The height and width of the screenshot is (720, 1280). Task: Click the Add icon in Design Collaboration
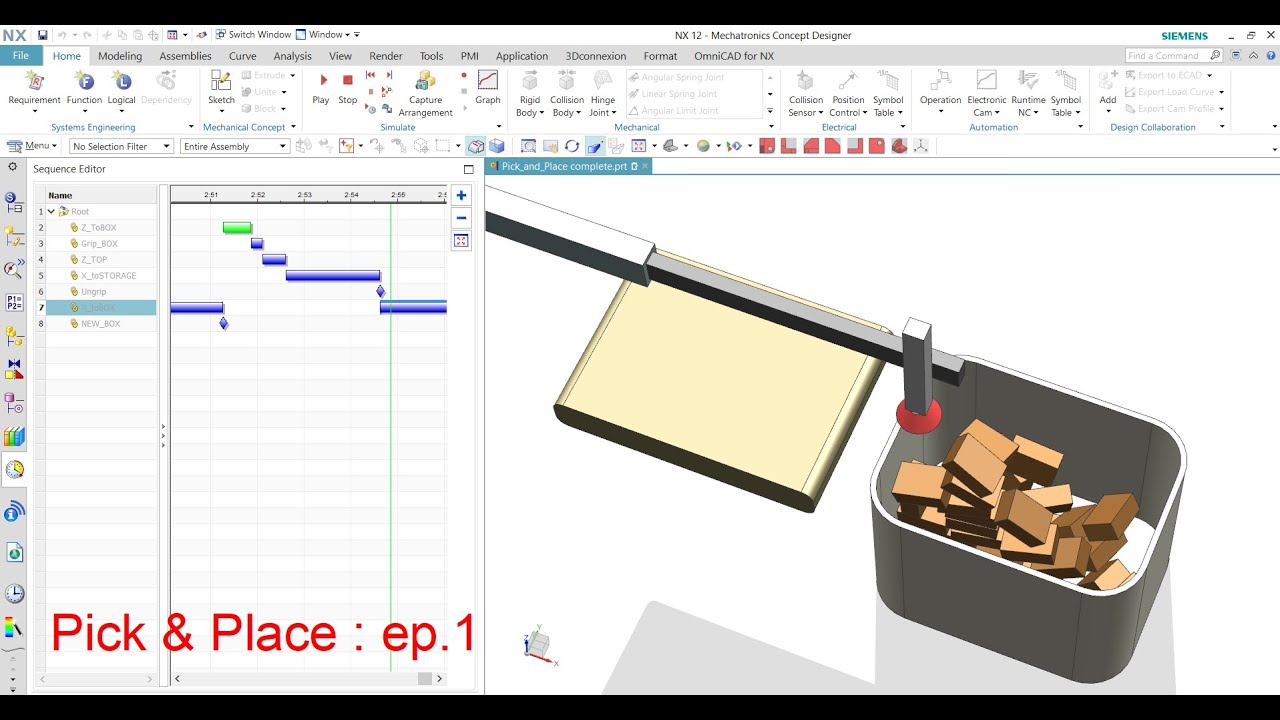click(1108, 81)
